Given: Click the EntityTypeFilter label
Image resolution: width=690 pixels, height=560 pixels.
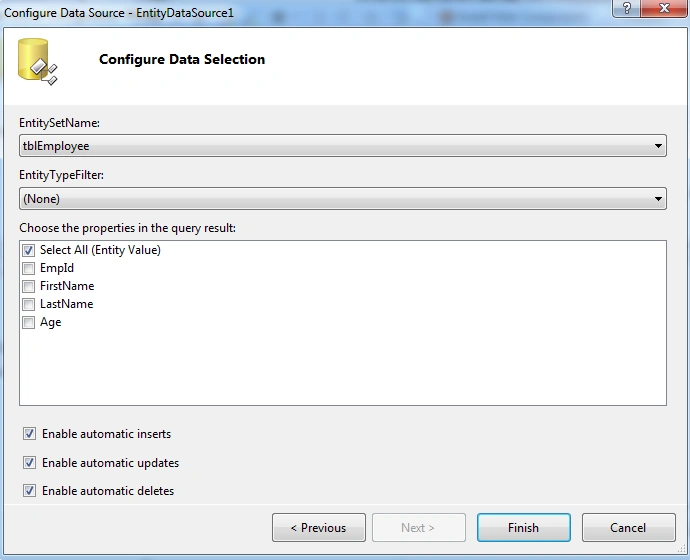Looking at the screenshot, I should coord(62,175).
